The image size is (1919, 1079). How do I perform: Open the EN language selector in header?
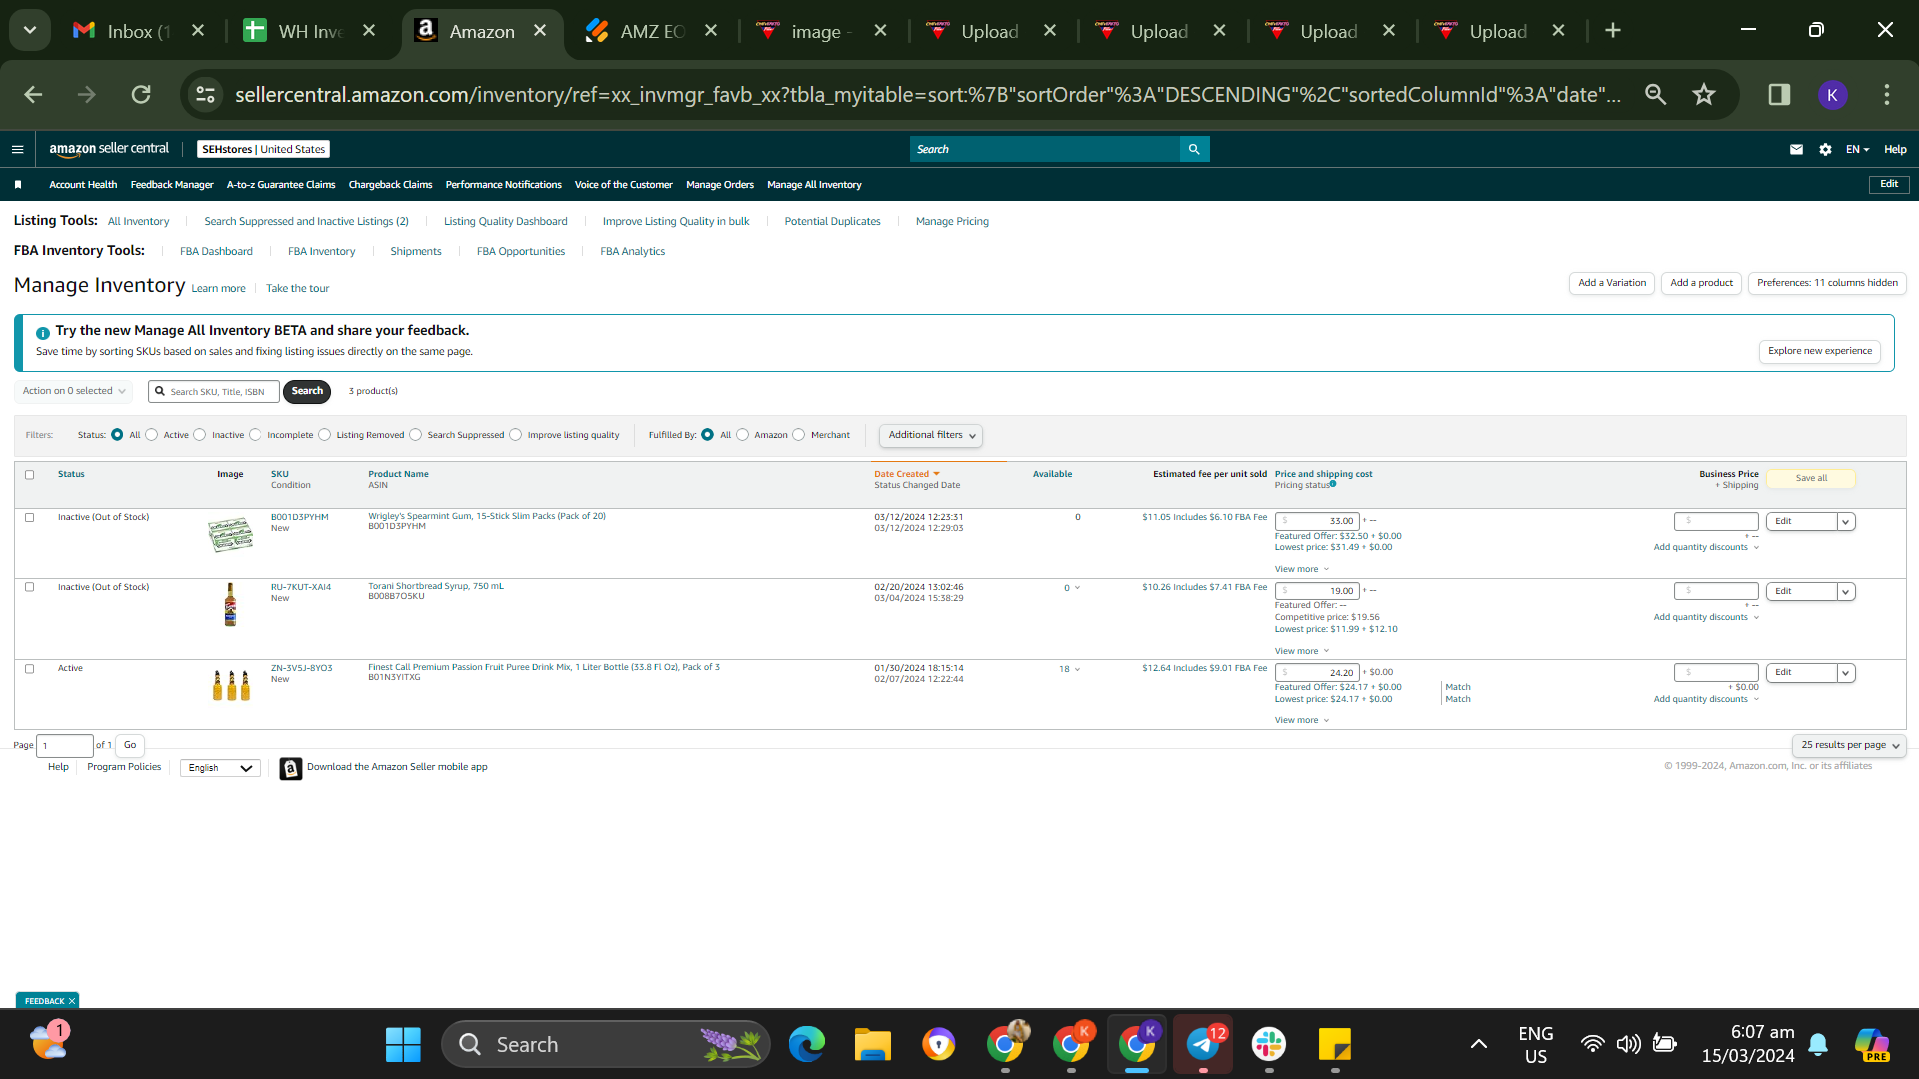pos(1857,149)
